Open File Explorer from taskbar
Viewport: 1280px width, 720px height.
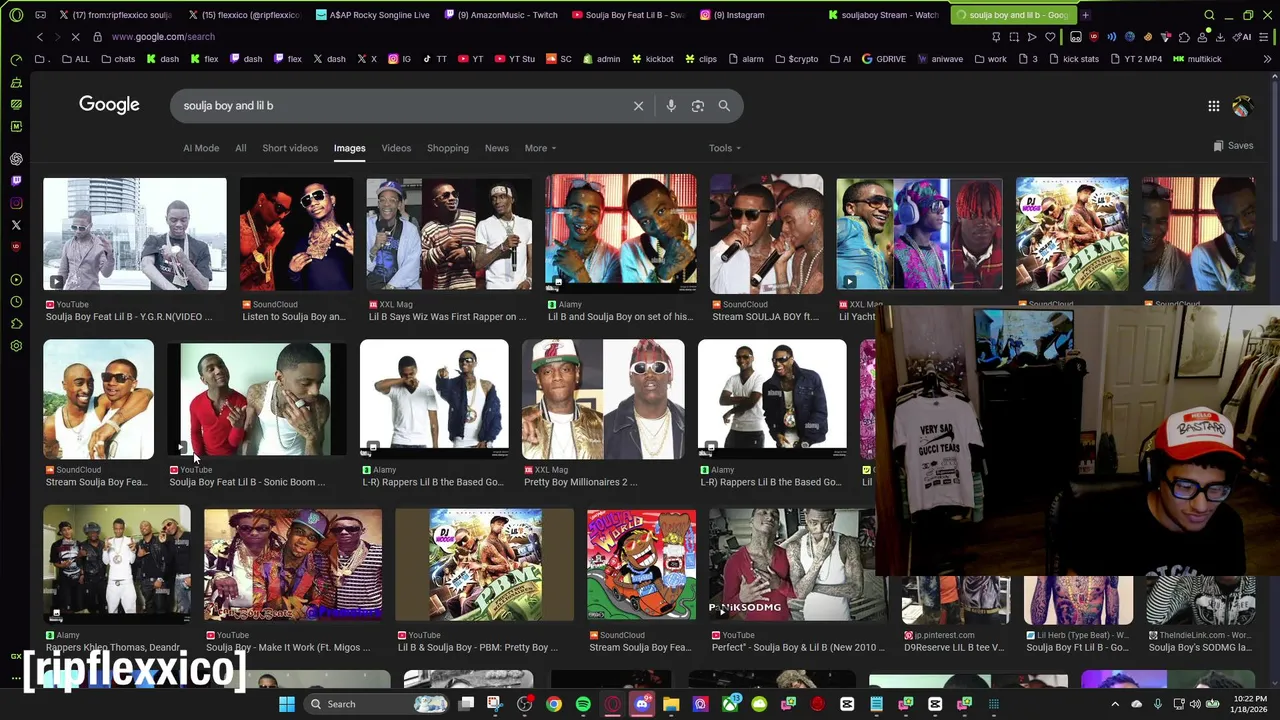(671, 704)
